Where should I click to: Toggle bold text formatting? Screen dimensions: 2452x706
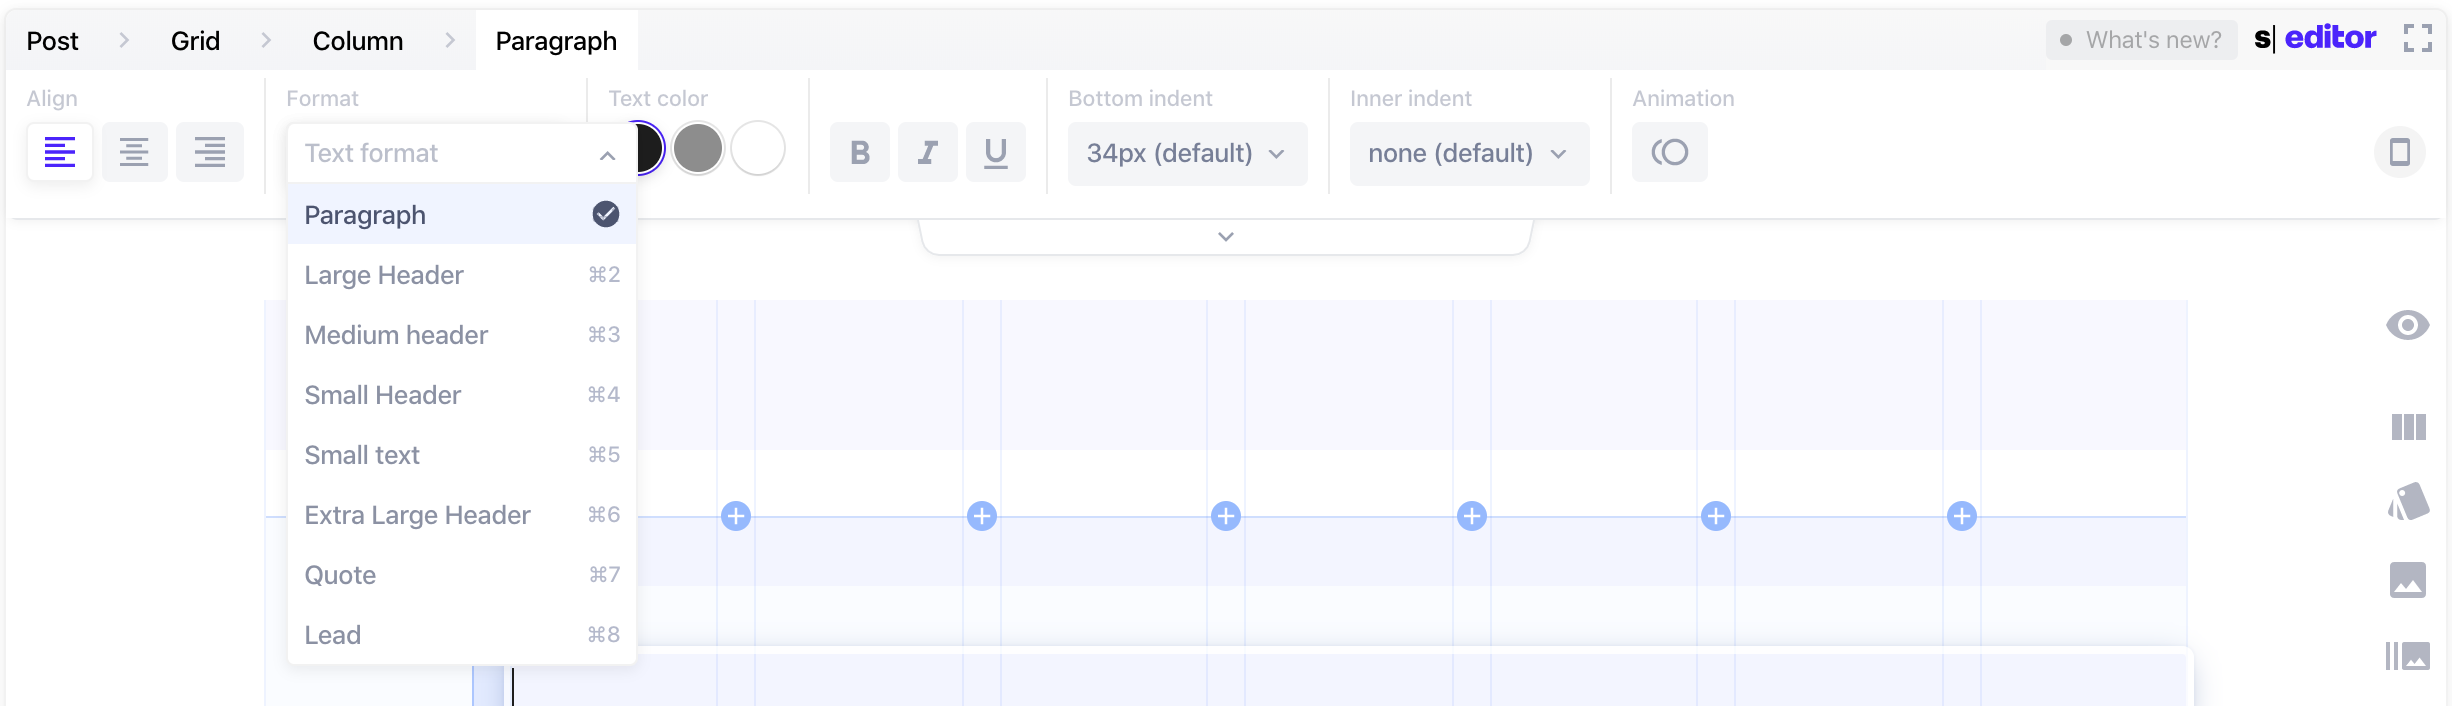pos(859,153)
